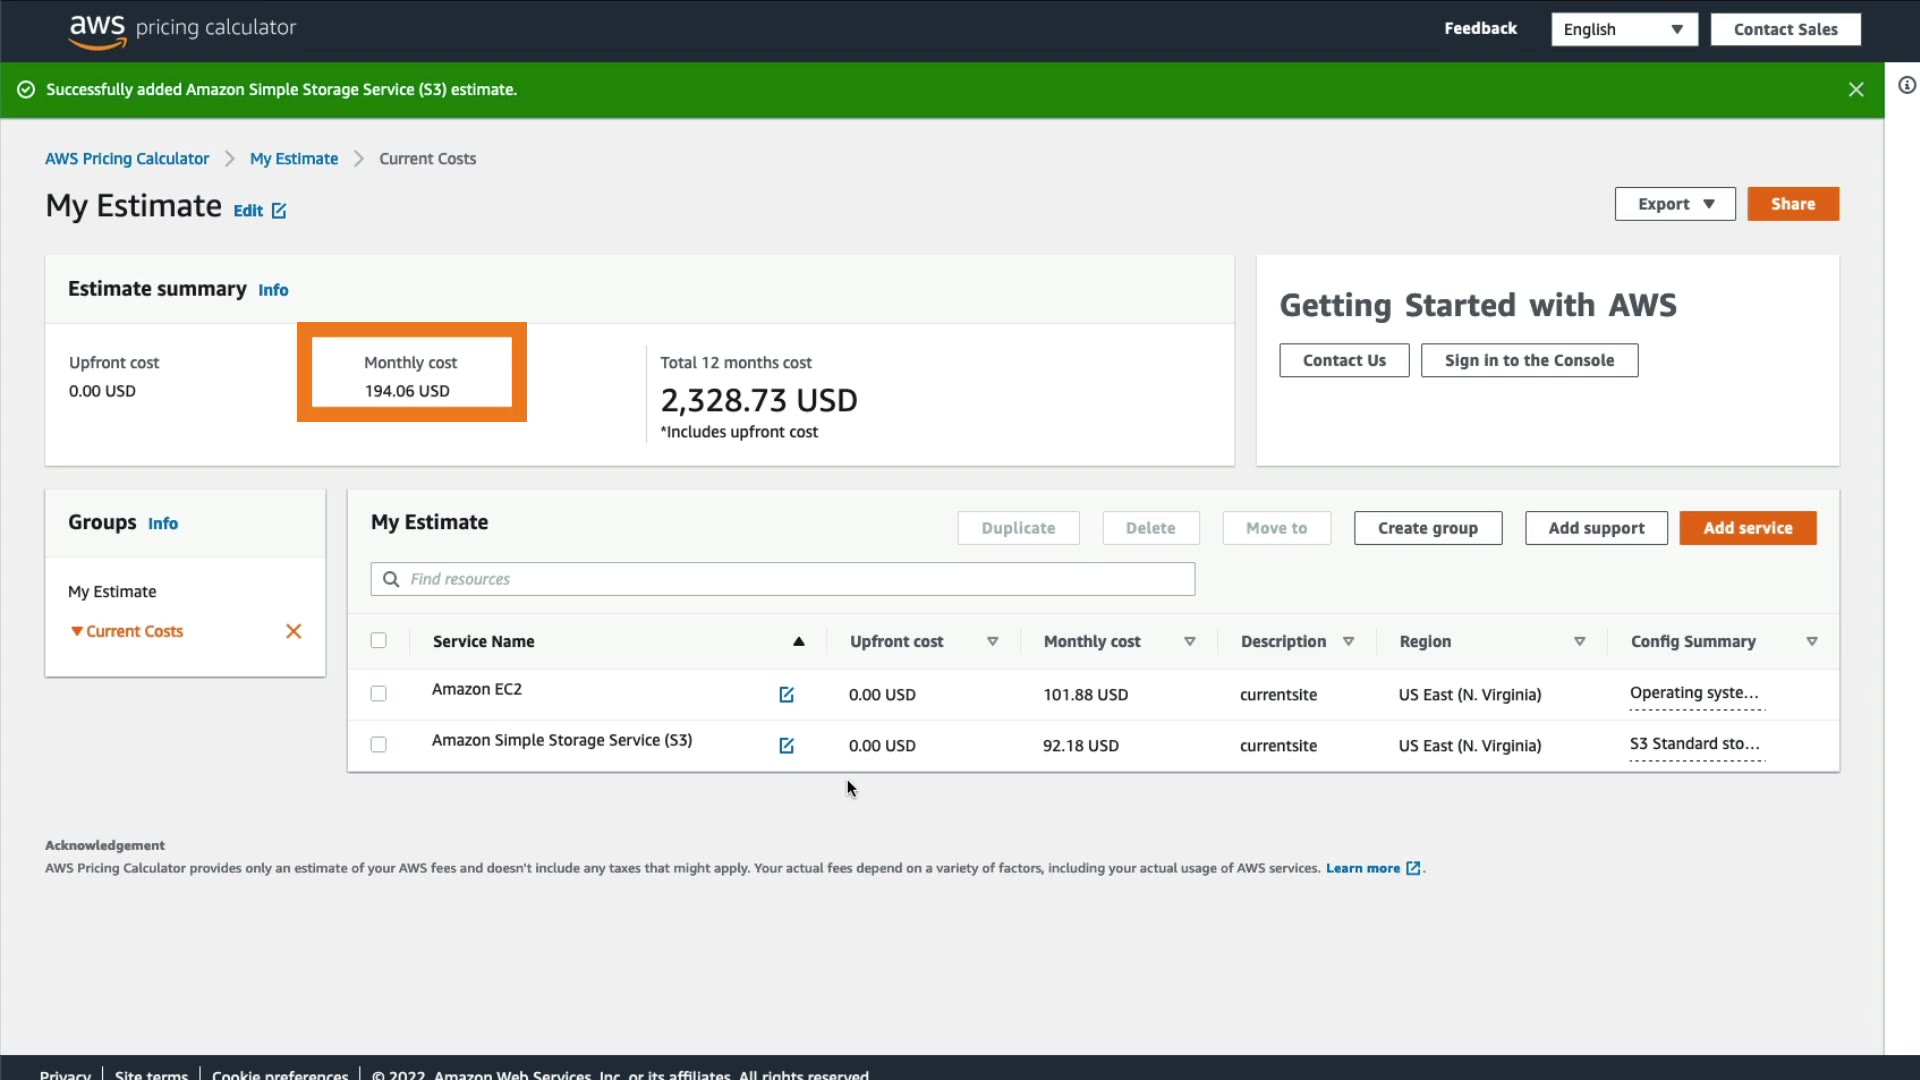Click the Find resources search field

click(x=782, y=579)
